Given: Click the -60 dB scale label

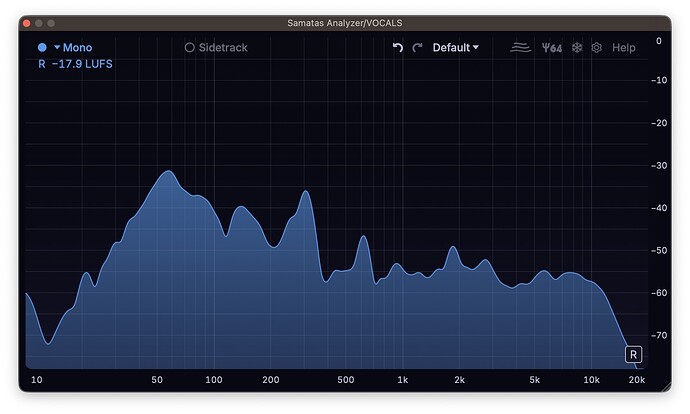Looking at the screenshot, I should point(659,293).
